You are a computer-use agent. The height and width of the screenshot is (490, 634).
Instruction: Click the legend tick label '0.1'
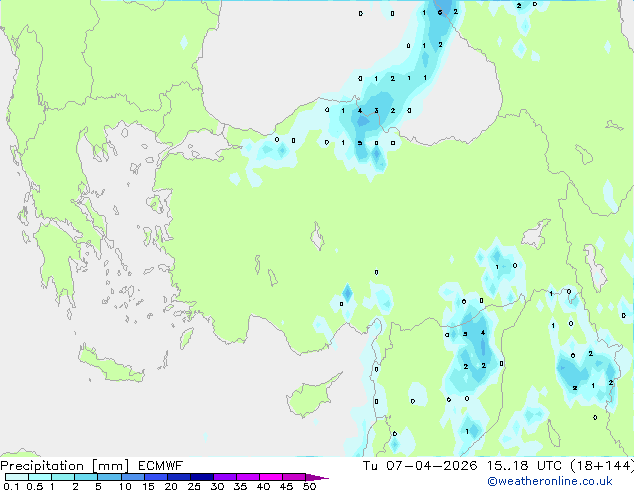pos(11,486)
